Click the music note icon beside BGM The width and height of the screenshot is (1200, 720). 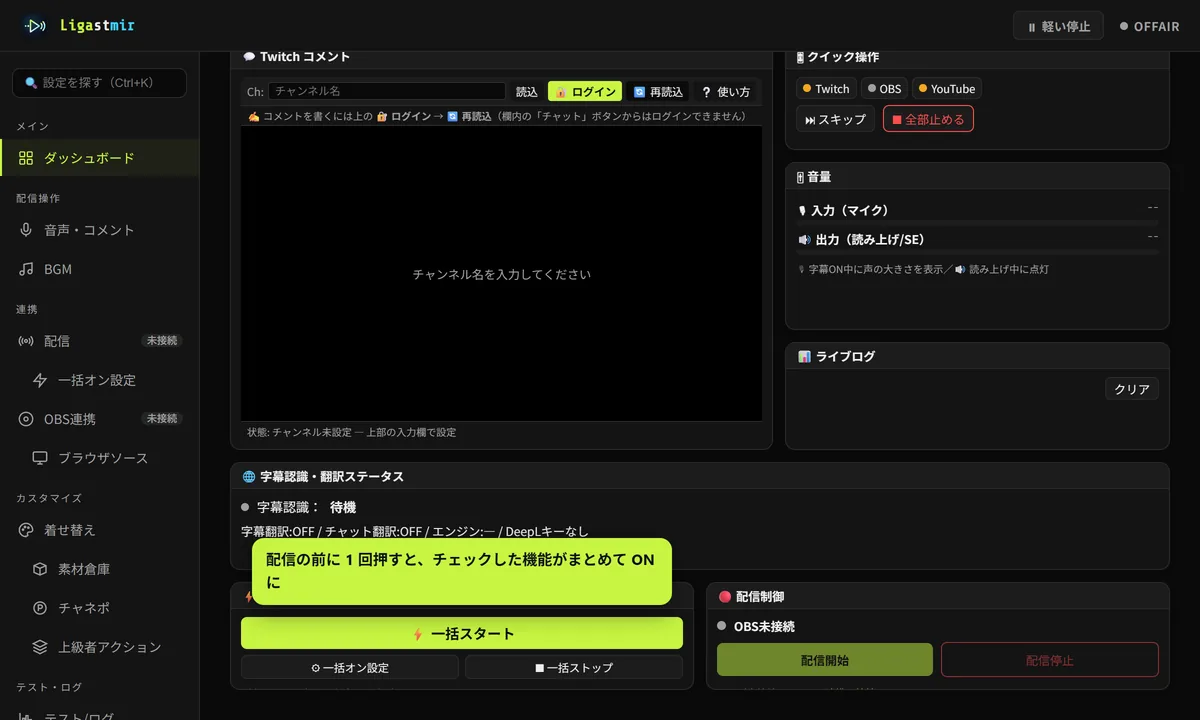click(26, 269)
